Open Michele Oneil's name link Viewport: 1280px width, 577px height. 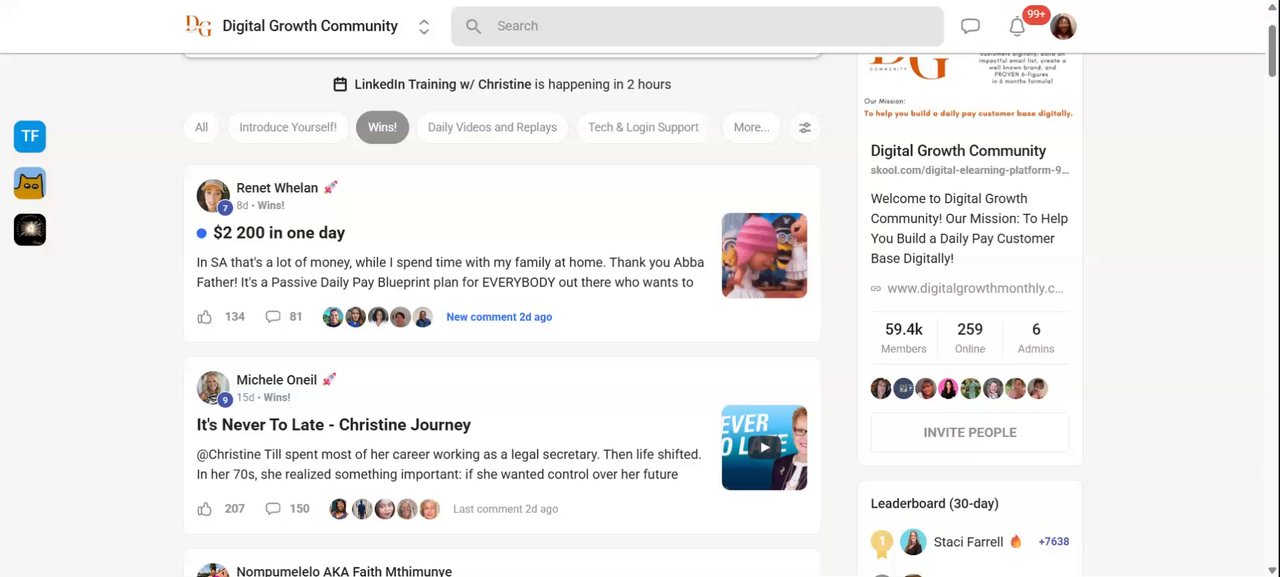pyautogui.click(x=276, y=380)
